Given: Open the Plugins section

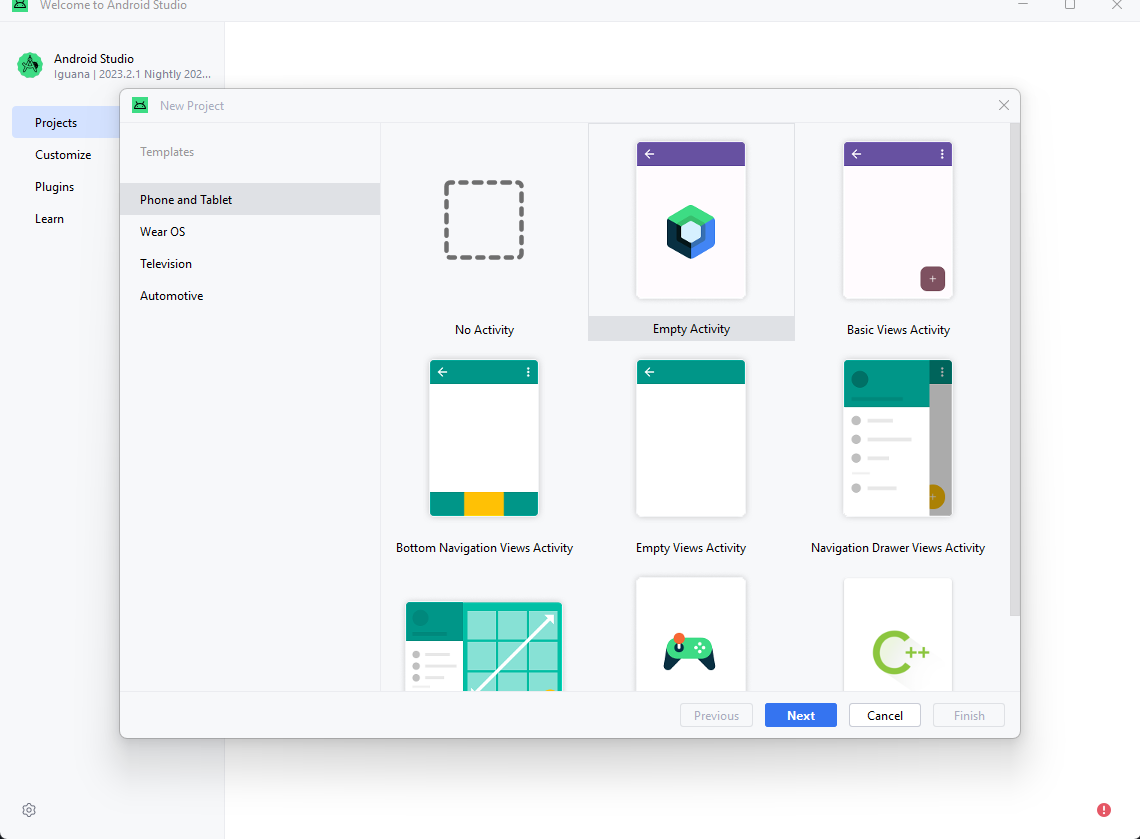Looking at the screenshot, I should click(54, 186).
